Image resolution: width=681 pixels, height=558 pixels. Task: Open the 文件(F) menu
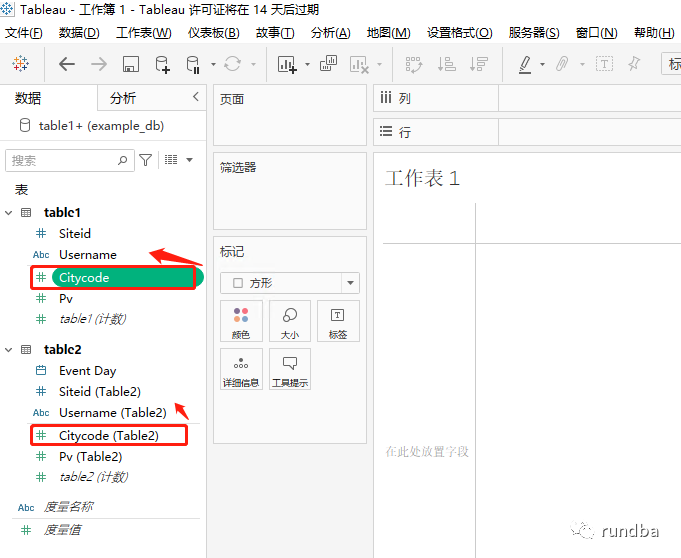24,33
